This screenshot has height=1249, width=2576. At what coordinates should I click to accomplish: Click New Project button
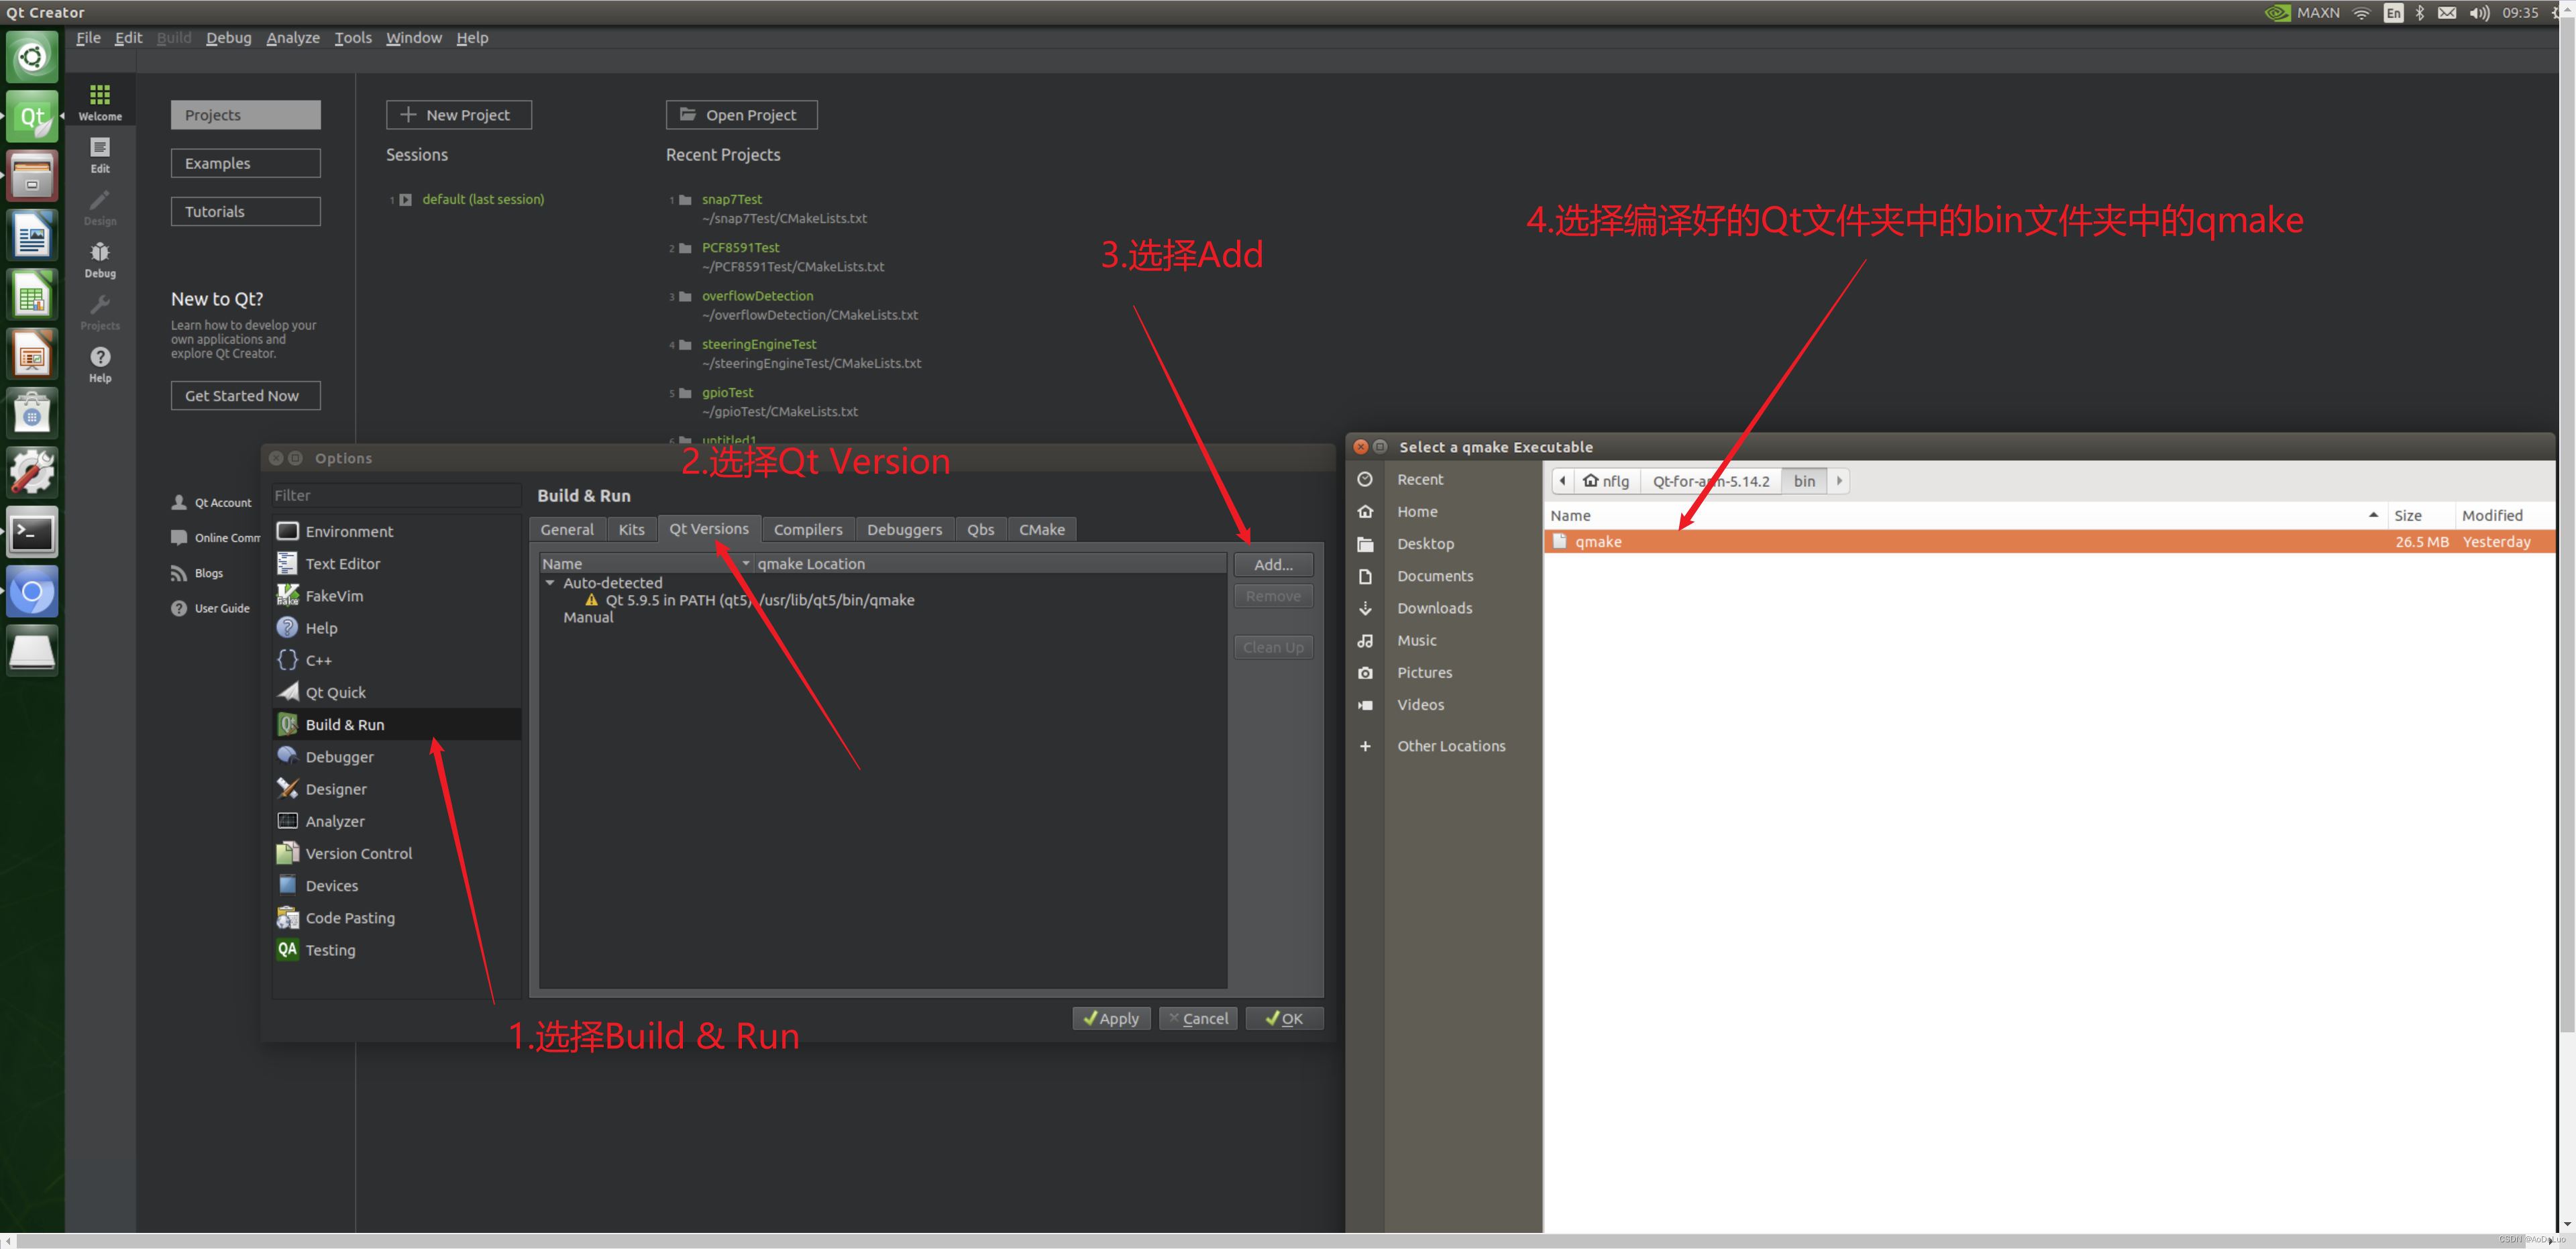459,114
